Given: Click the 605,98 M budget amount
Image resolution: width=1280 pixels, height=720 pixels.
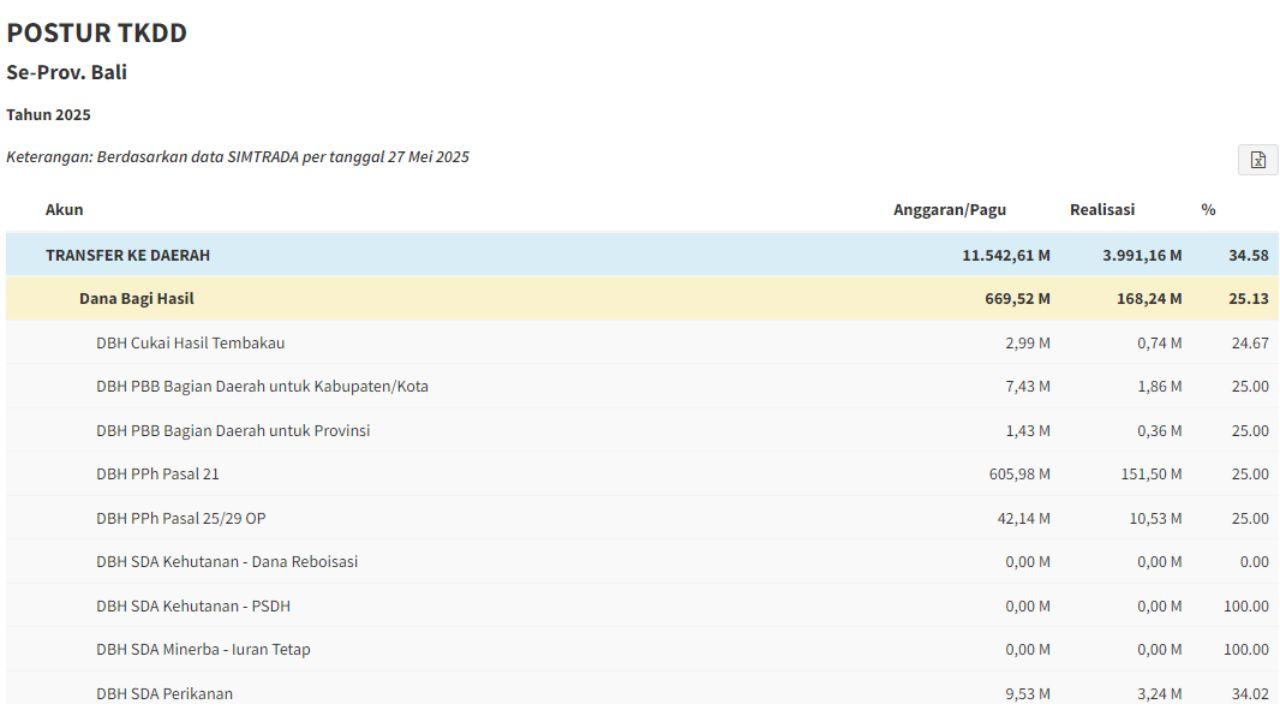Looking at the screenshot, I should [1019, 474].
